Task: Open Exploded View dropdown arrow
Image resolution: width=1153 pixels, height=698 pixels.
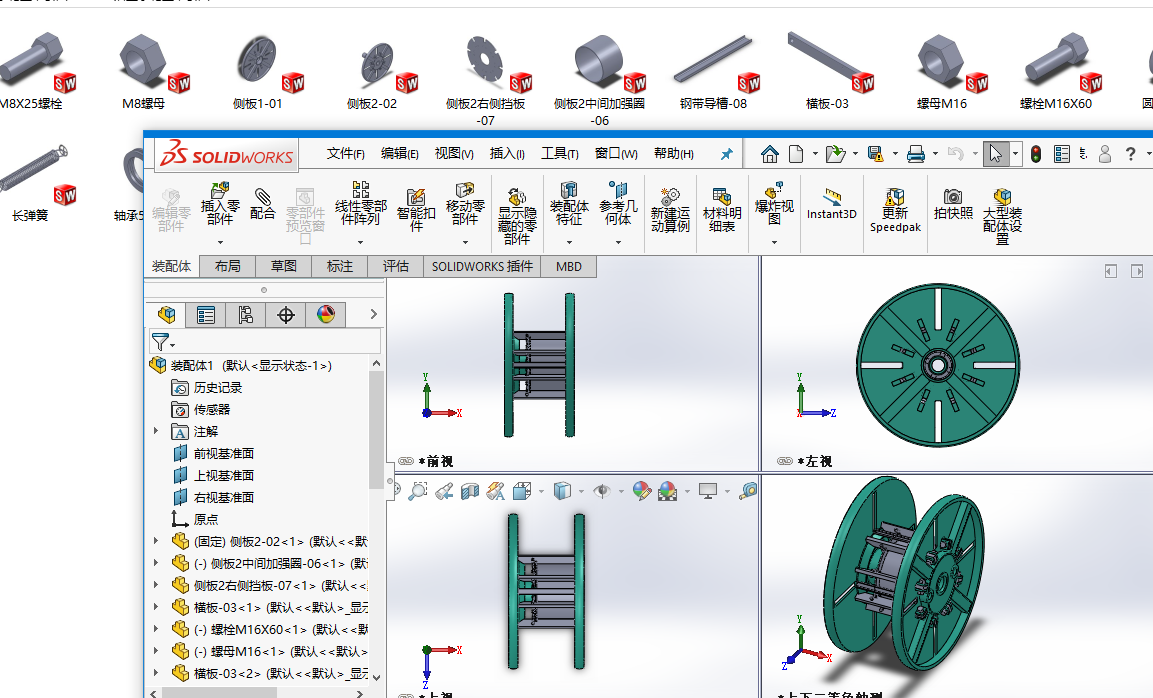Action: point(774,242)
